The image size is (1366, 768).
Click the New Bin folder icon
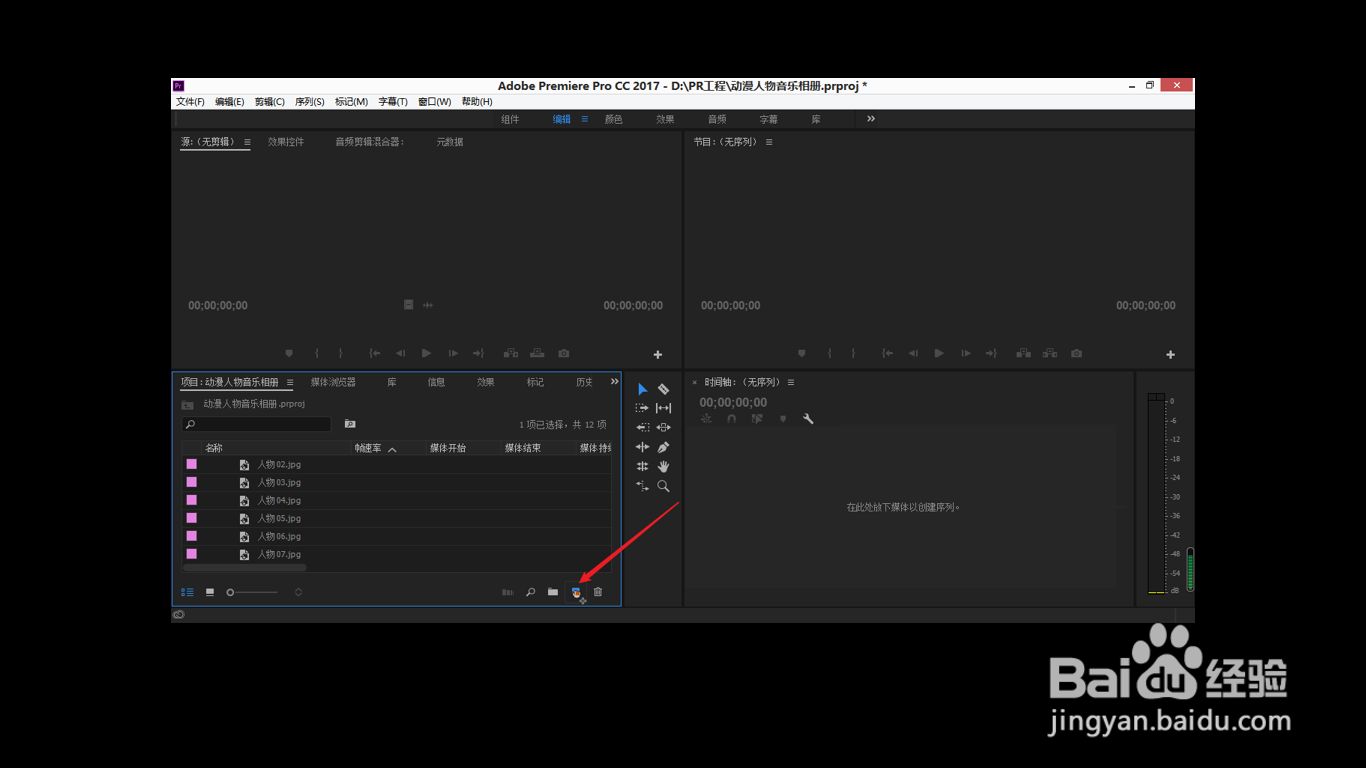553,592
